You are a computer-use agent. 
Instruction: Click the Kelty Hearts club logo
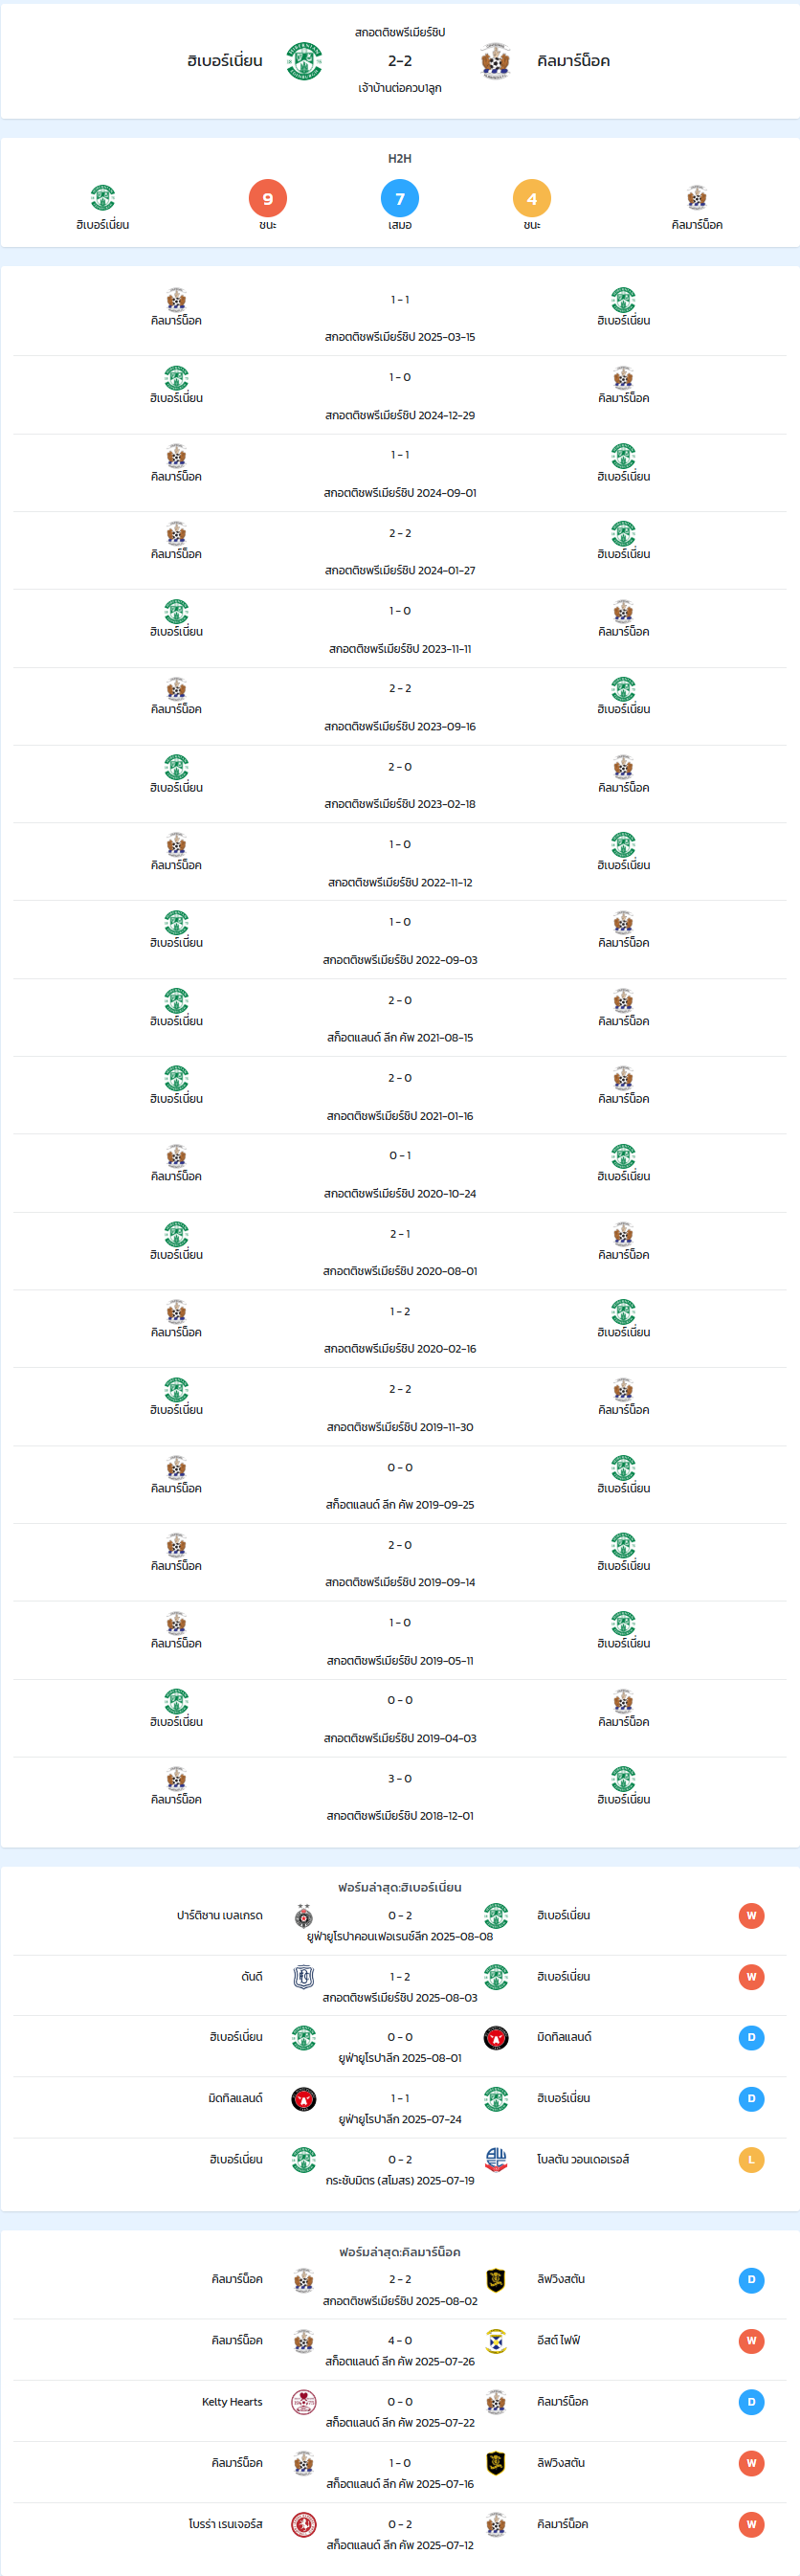304,2402
